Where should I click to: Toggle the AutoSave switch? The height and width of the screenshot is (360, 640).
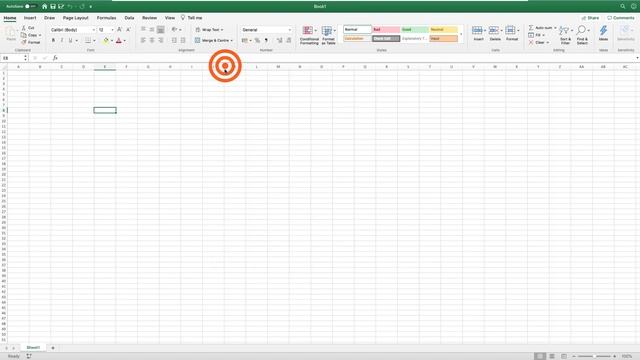(x=30, y=7)
